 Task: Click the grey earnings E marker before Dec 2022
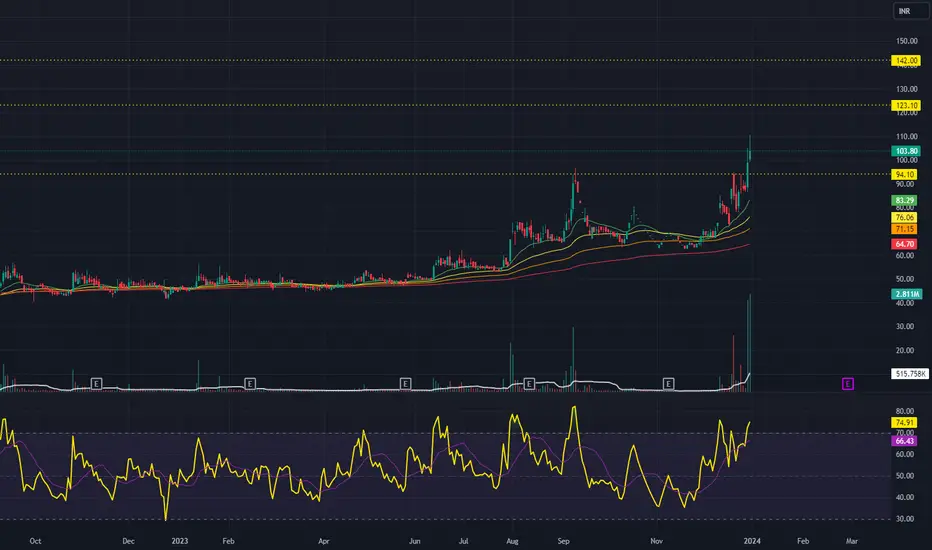96,384
